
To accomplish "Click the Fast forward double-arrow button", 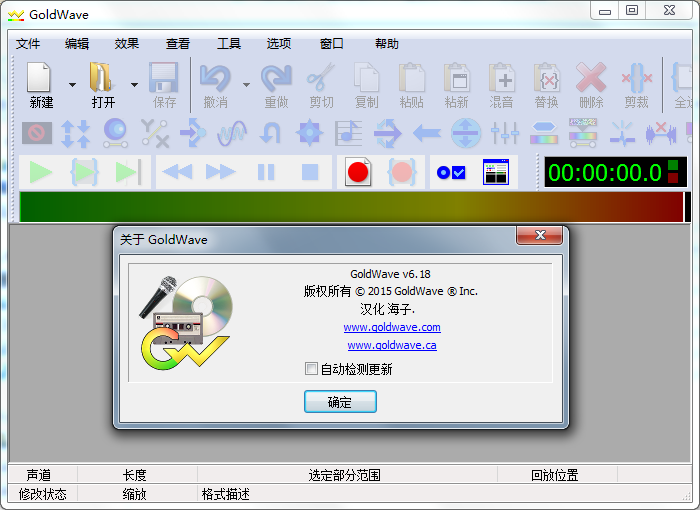I will pos(221,172).
